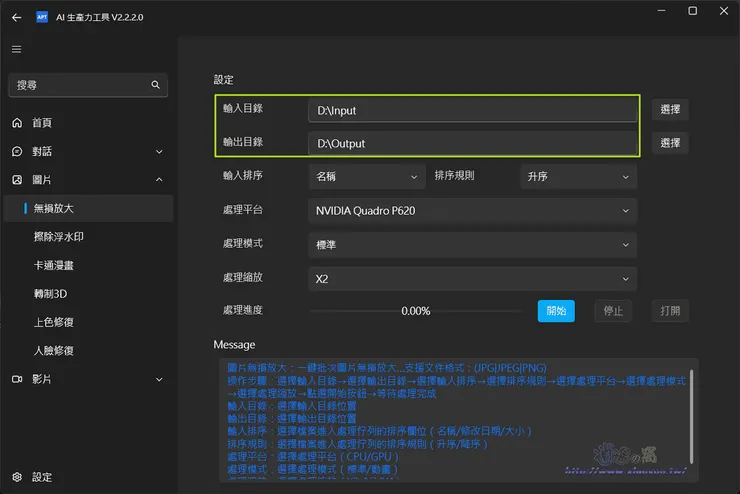Open 卡通漫畫 in the sidebar
The height and width of the screenshot is (494, 740).
(54, 266)
